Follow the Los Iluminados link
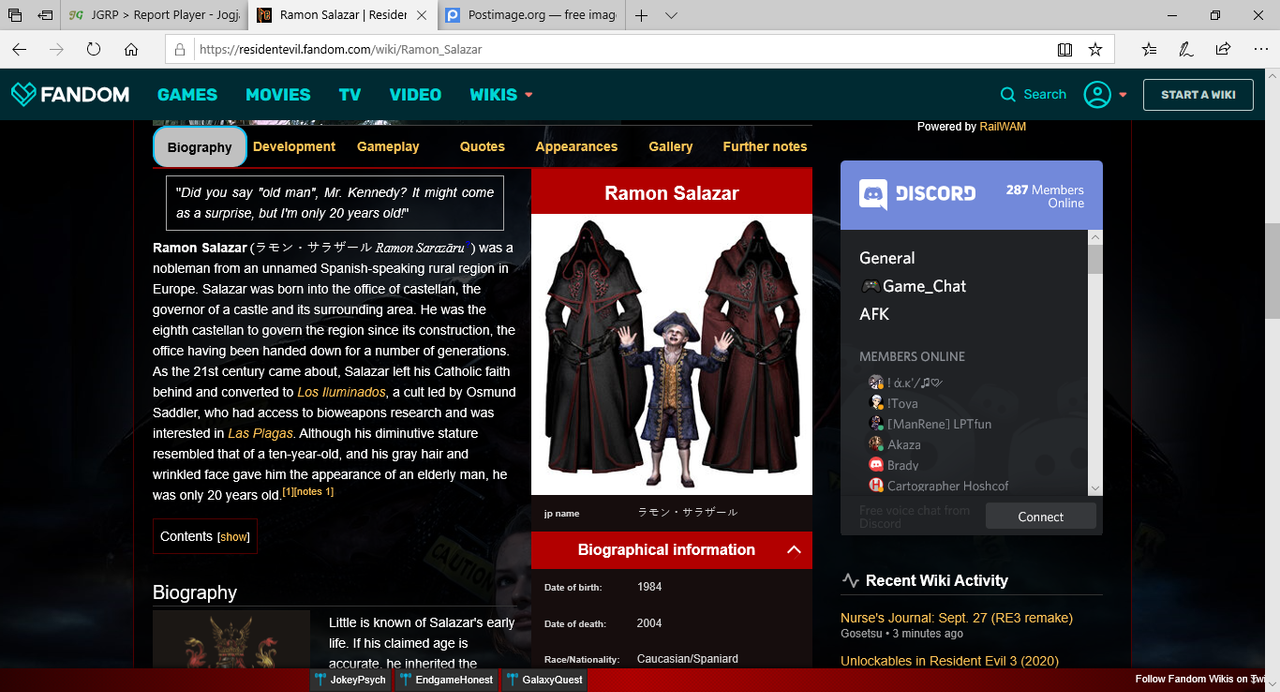1280x692 pixels. tap(341, 392)
